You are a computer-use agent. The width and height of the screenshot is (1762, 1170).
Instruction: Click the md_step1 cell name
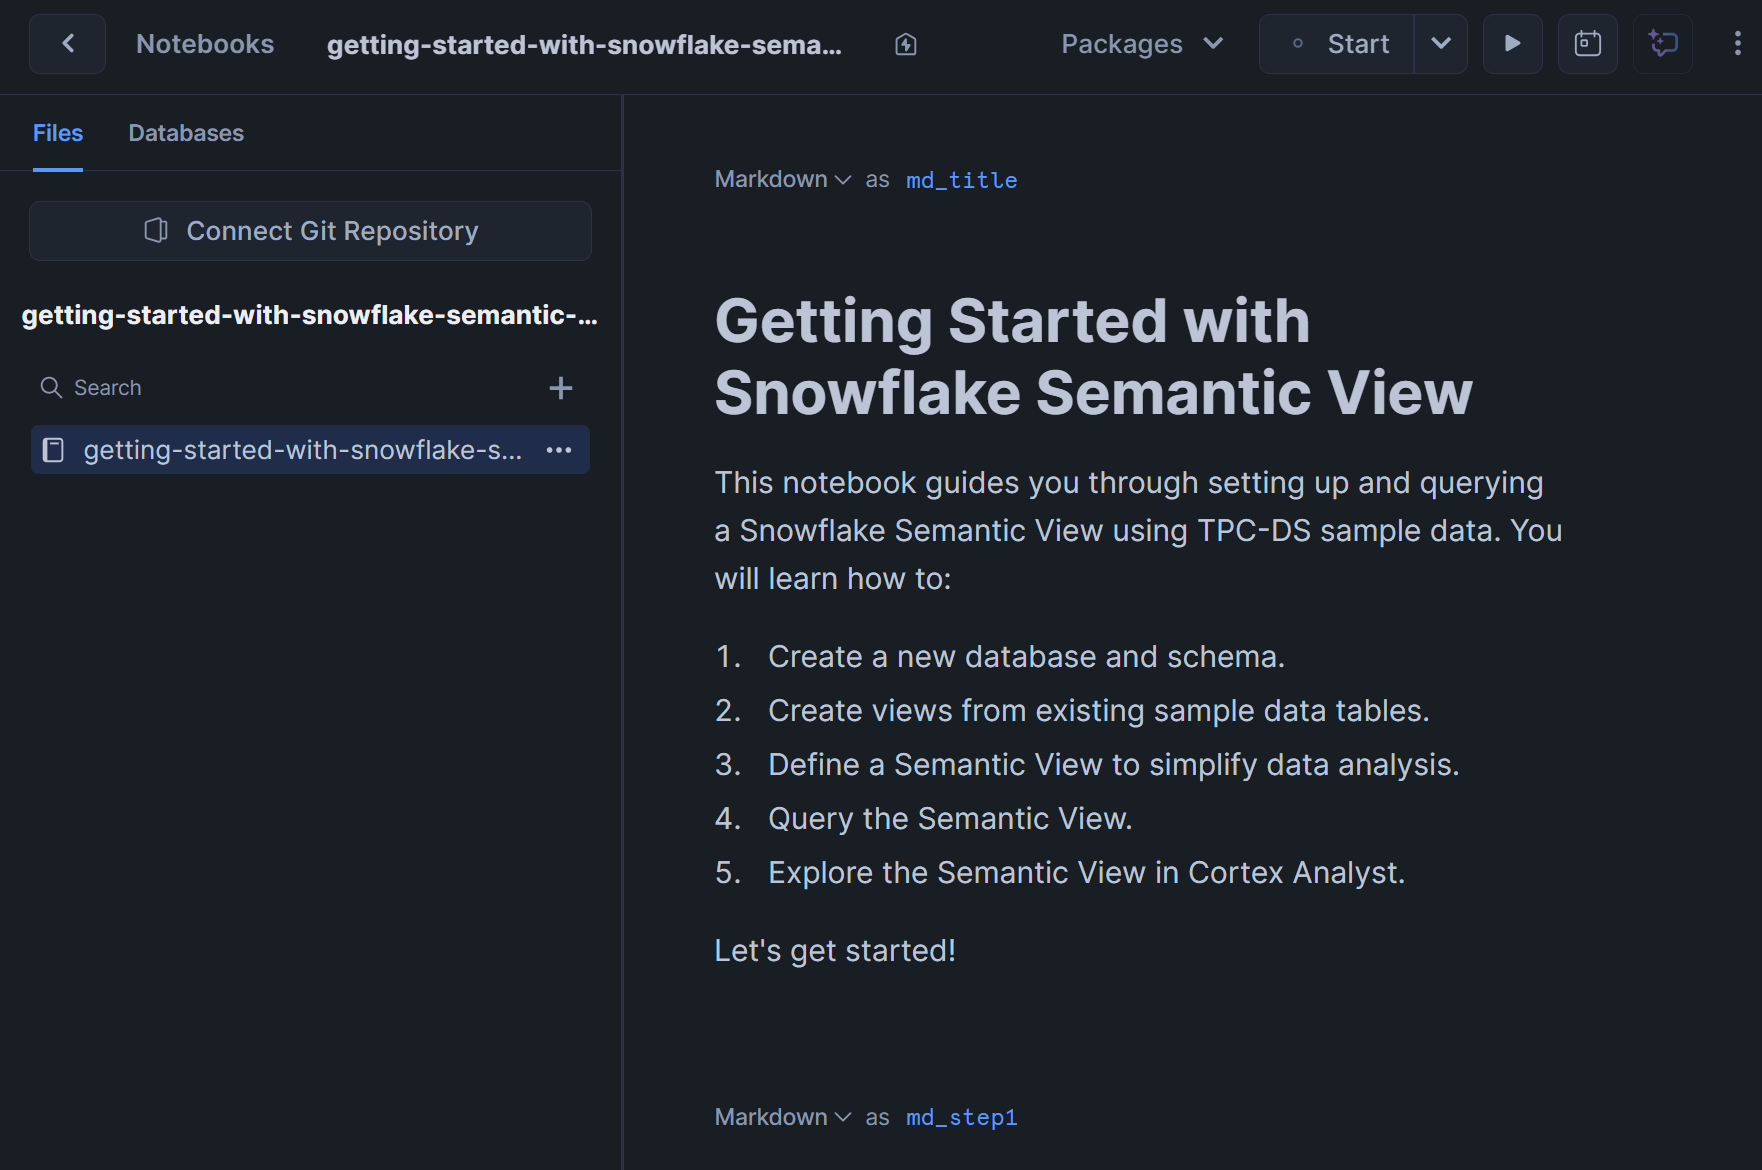pyautogui.click(x=961, y=1117)
